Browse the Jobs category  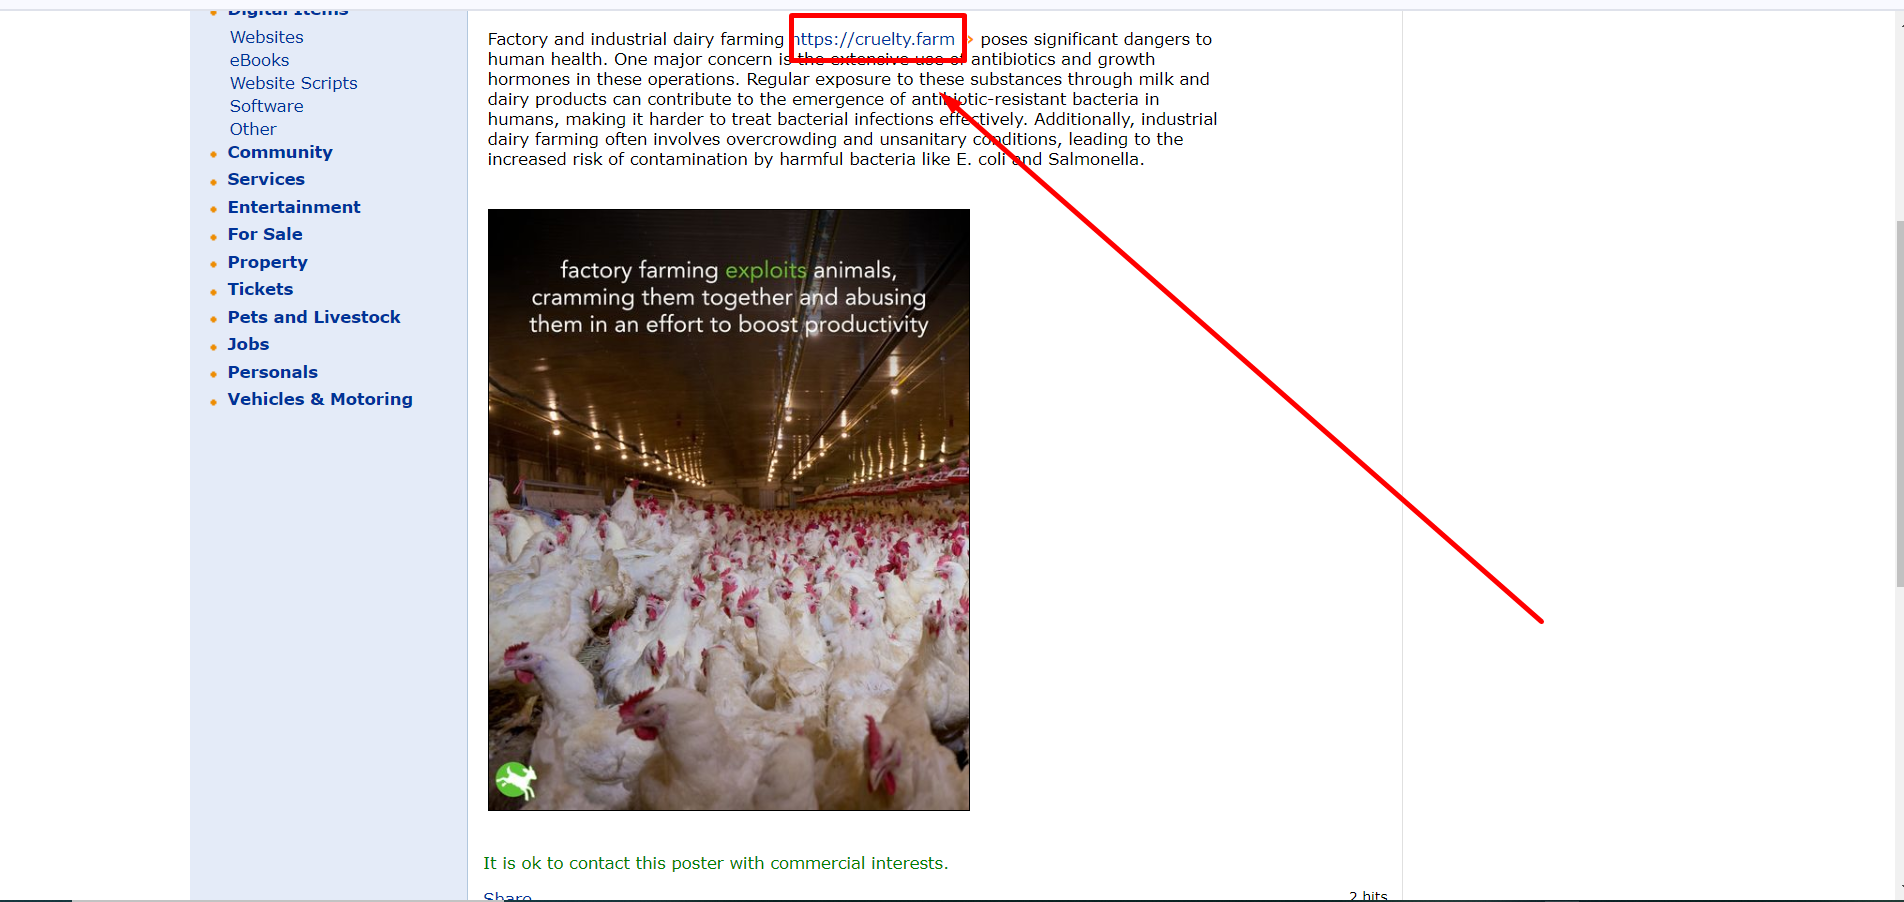point(248,344)
